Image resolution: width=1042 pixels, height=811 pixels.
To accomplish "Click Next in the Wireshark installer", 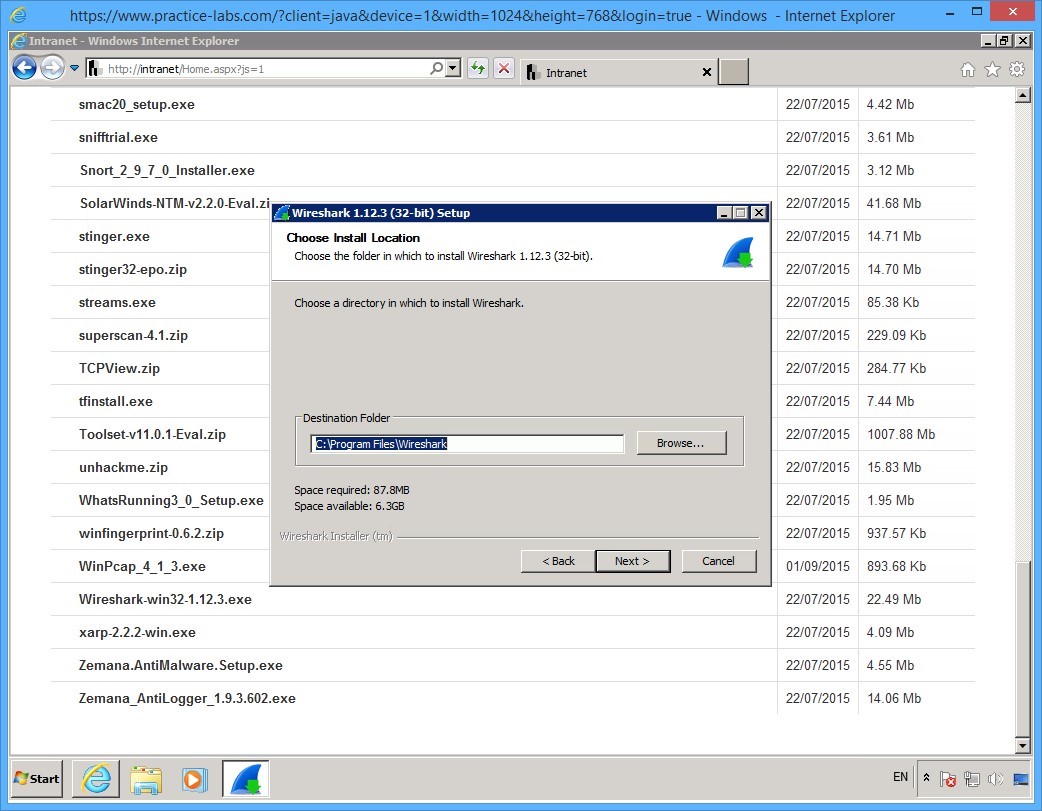I will click(x=632, y=561).
